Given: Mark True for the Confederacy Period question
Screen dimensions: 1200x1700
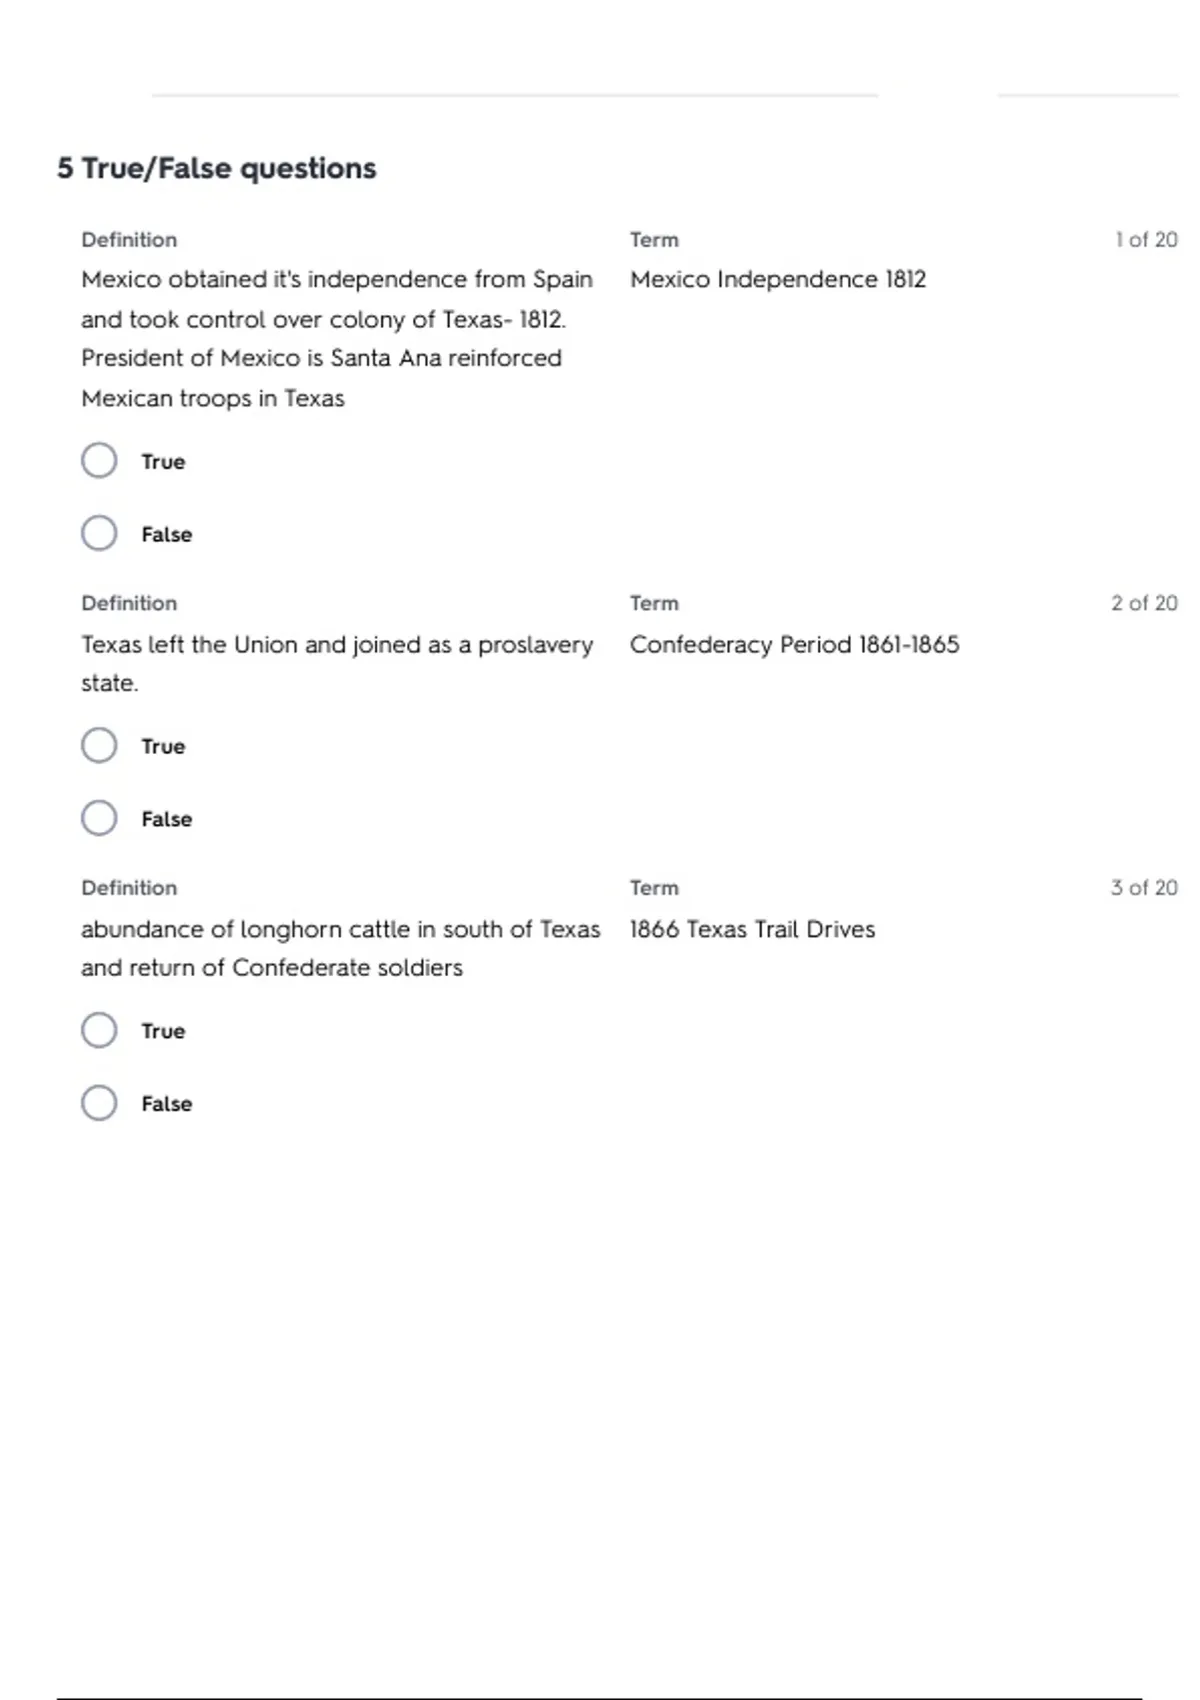Looking at the screenshot, I should pyautogui.click(x=99, y=745).
